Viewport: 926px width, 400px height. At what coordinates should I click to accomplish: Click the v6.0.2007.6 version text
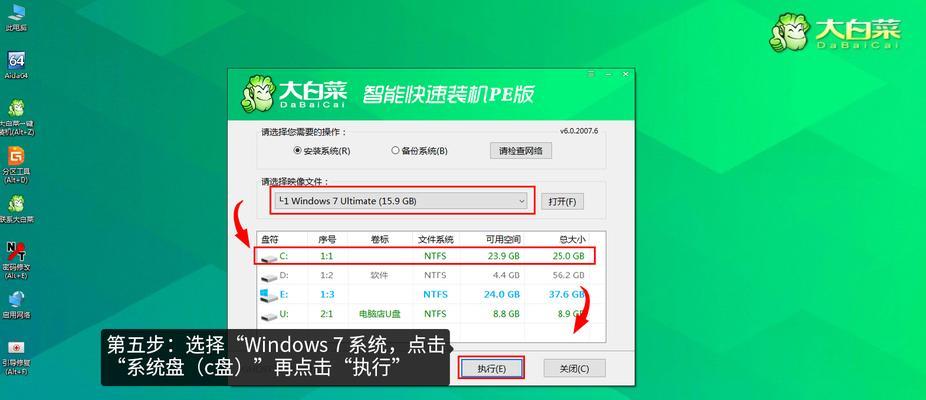point(579,131)
